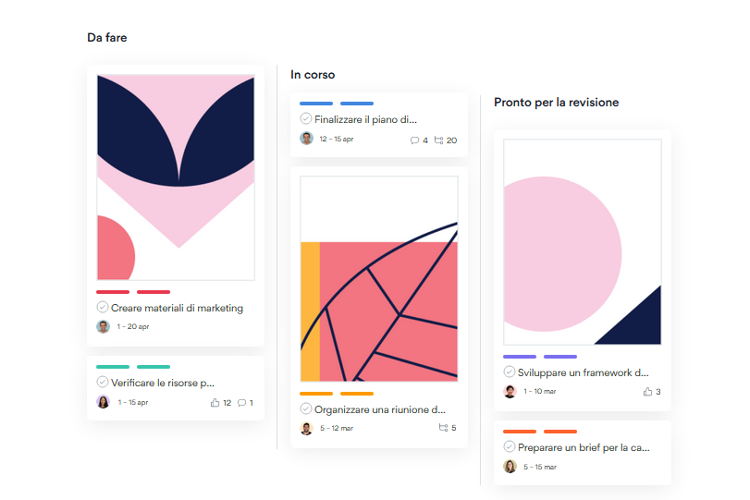Image resolution: width=750 pixels, height=500 pixels.
Task: Toggle completion for Preparare un brief task
Action: tap(509, 446)
